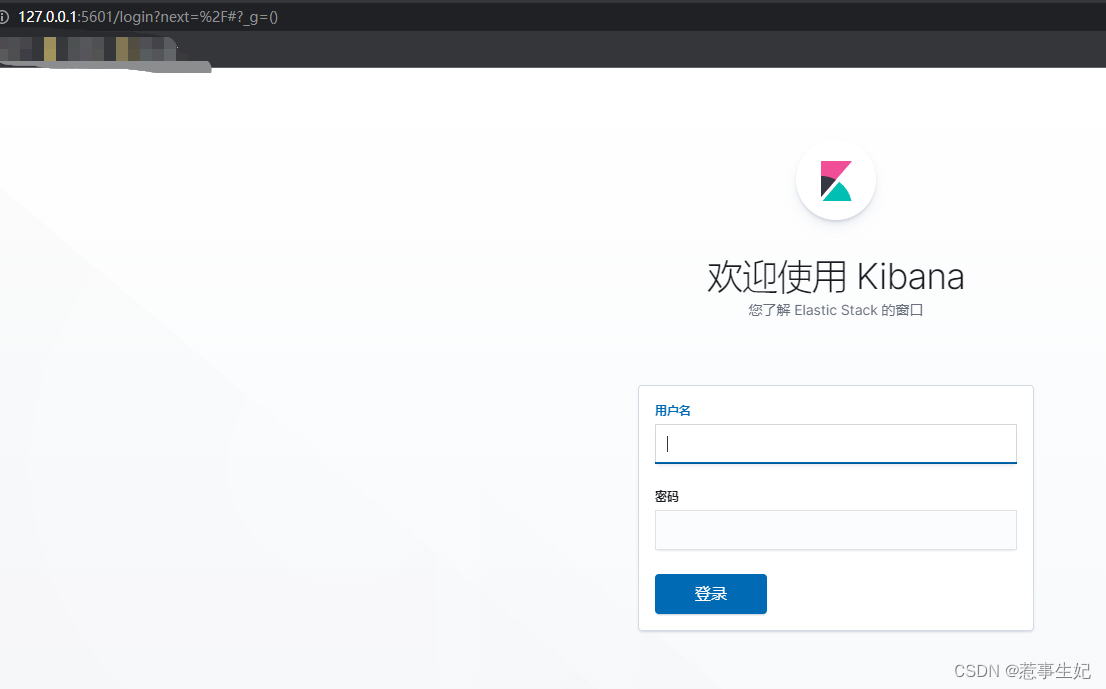Viewport: 1106px width, 689px height.
Task: Click the Elastic Stack subtitle text
Action: [836, 310]
